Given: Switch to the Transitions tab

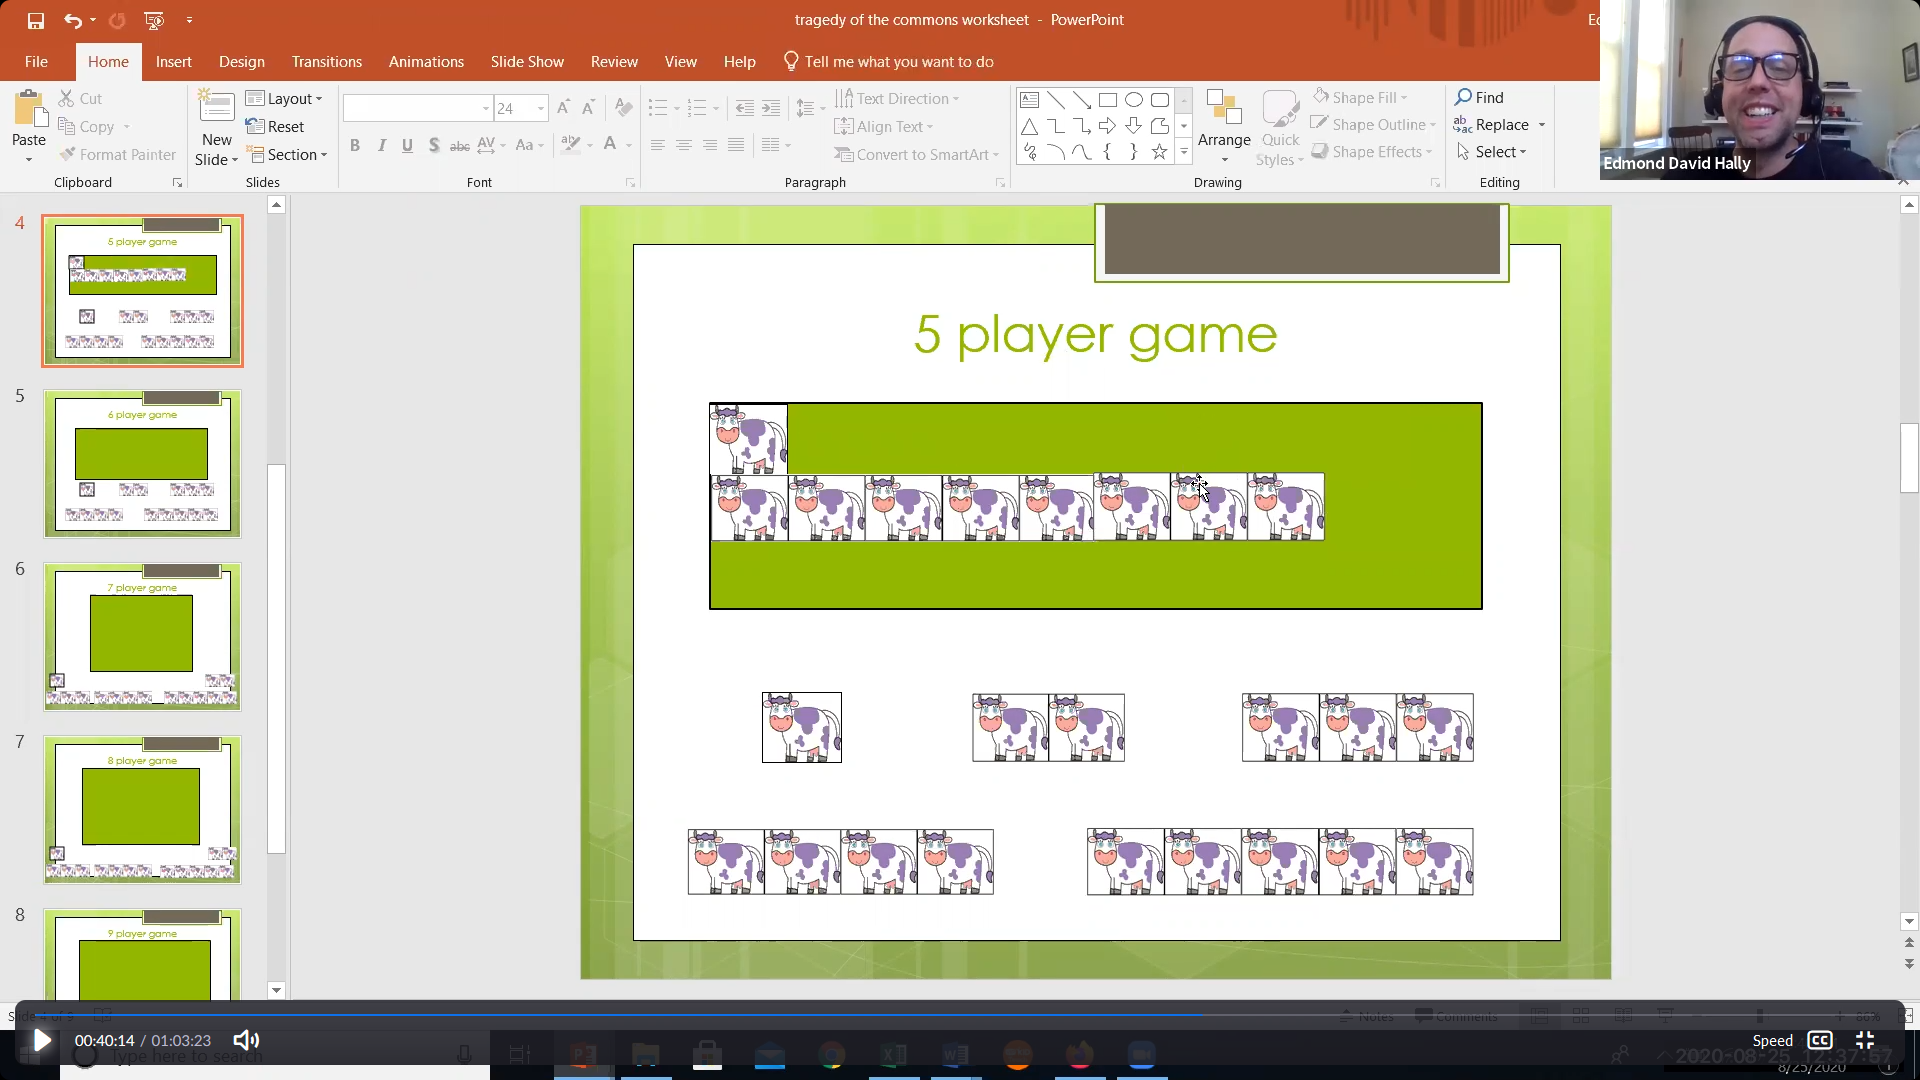Looking at the screenshot, I should 327,61.
